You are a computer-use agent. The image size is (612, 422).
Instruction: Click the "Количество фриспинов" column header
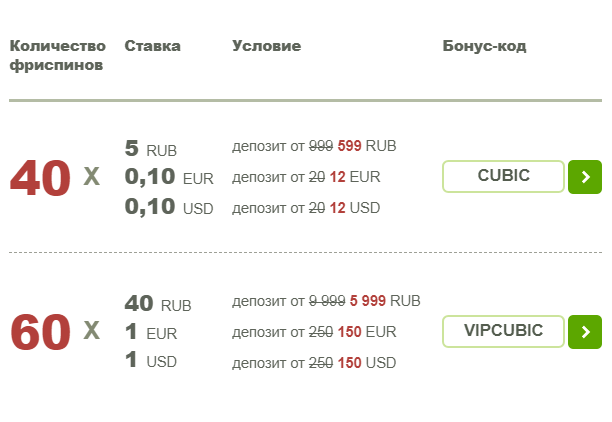57,56
